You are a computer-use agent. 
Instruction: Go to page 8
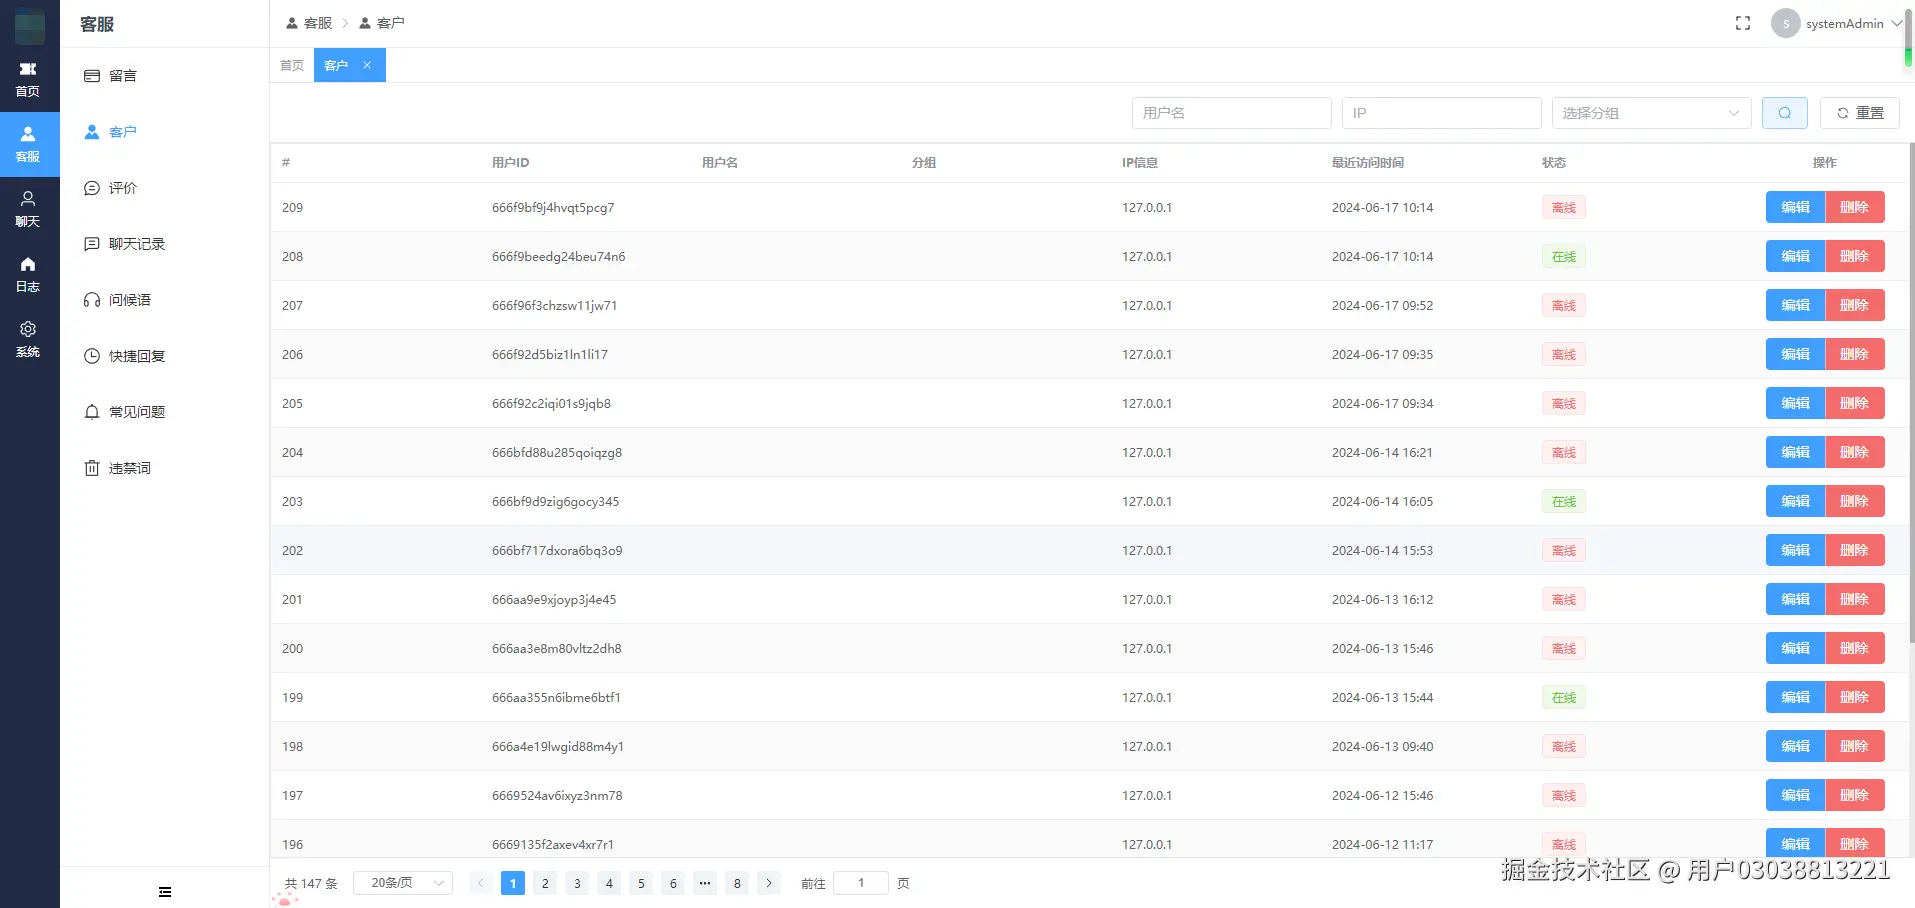[x=737, y=883]
